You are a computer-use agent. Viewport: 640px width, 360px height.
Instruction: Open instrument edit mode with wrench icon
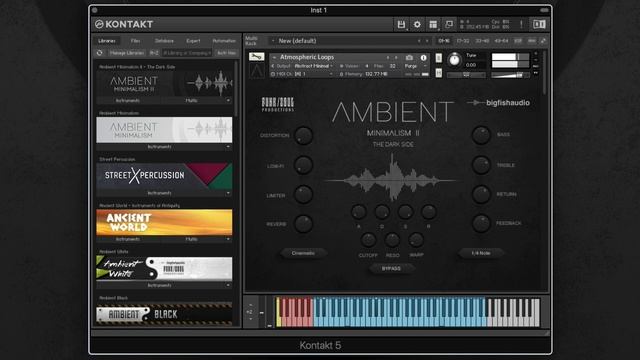pos(256,57)
